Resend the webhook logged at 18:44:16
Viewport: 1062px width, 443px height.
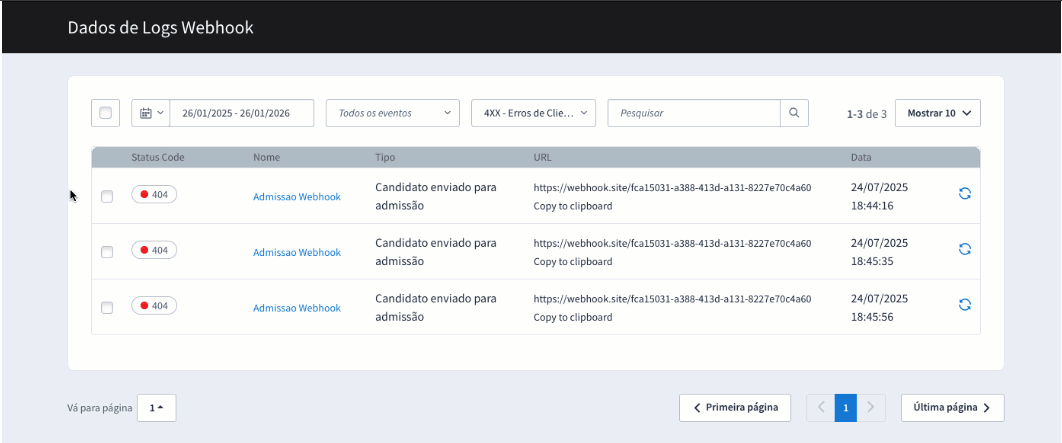(x=965, y=194)
